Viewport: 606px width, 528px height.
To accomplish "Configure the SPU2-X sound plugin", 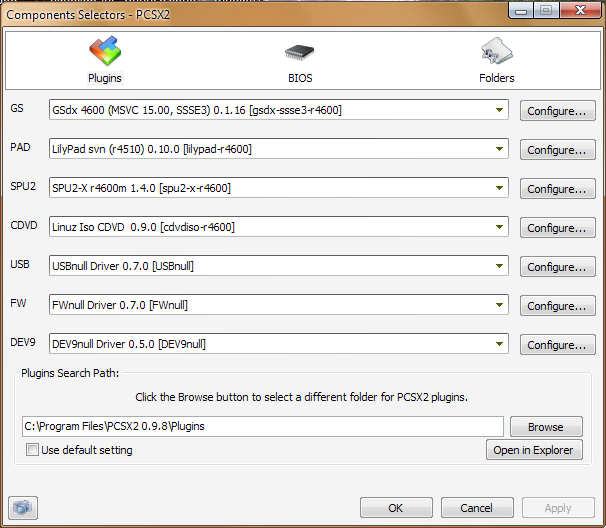I will pos(557,189).
